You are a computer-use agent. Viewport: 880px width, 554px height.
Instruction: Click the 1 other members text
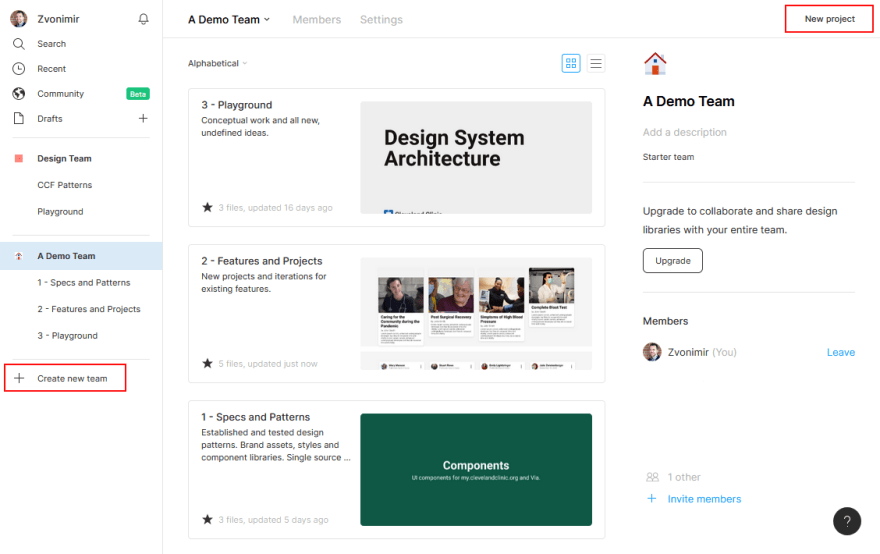coord(684,477)
